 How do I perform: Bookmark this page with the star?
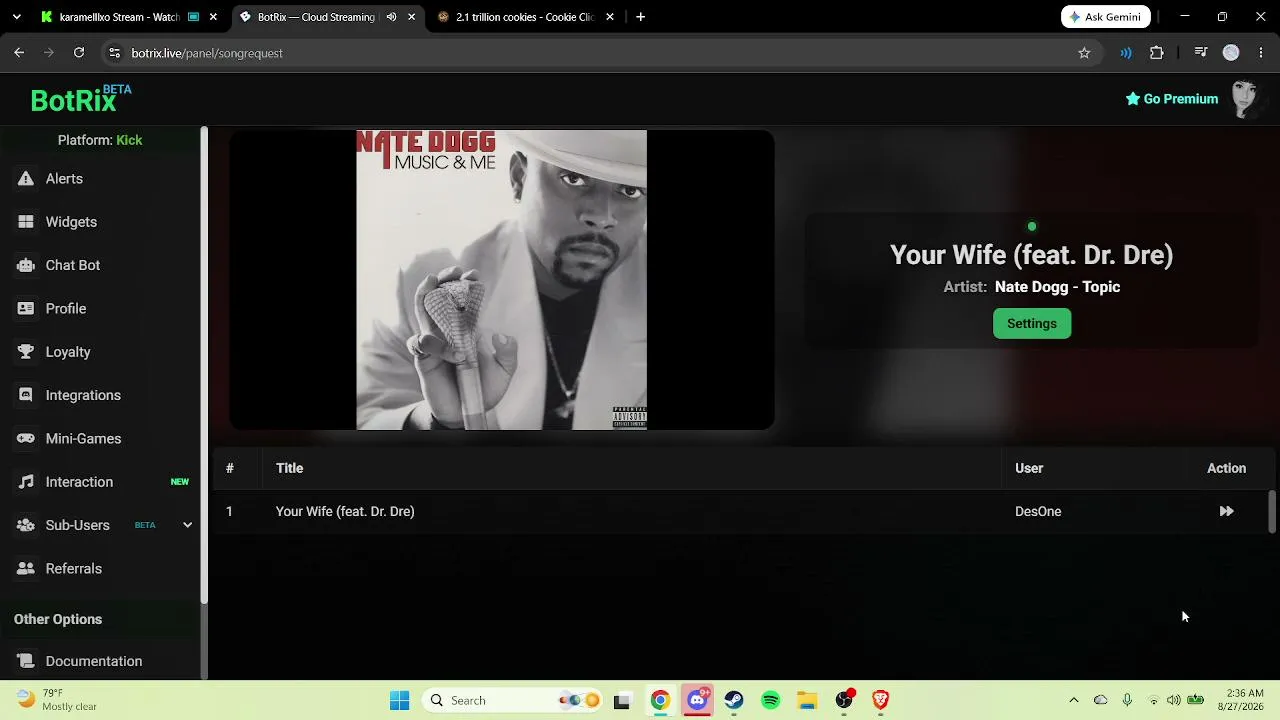tap(1084, 53)
